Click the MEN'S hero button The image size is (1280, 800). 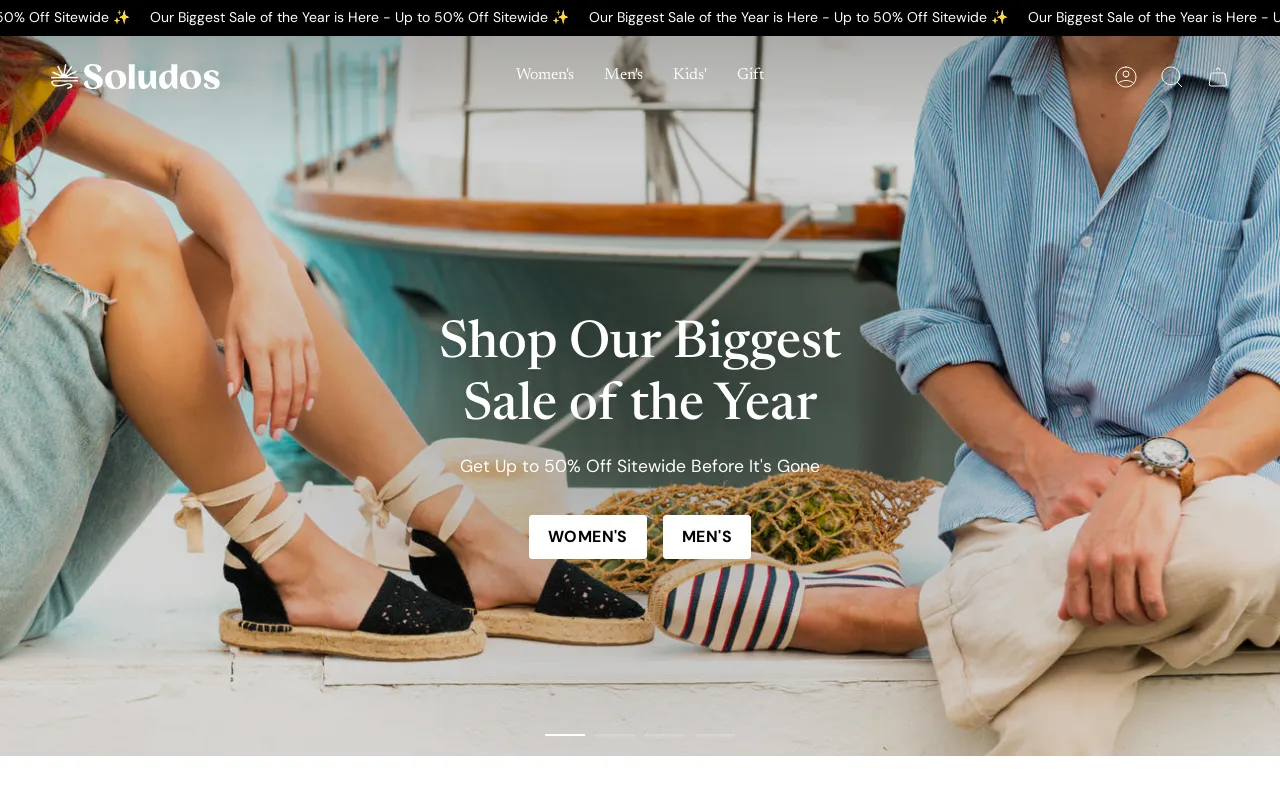pyautogui.click(x=707, y=537)
